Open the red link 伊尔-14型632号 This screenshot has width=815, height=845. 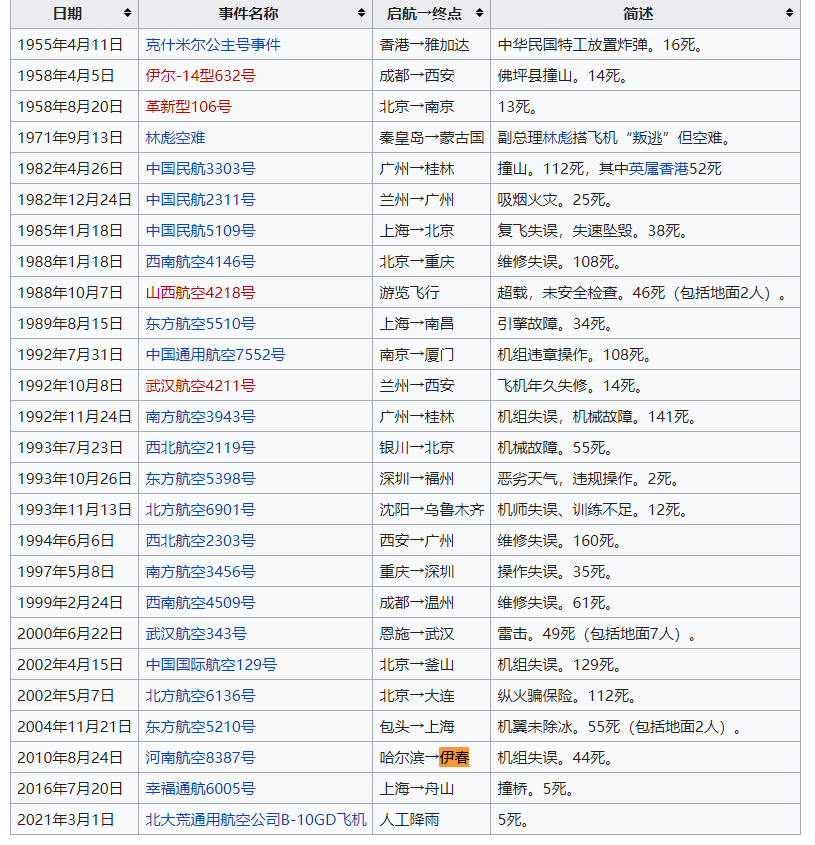point(201,75)
